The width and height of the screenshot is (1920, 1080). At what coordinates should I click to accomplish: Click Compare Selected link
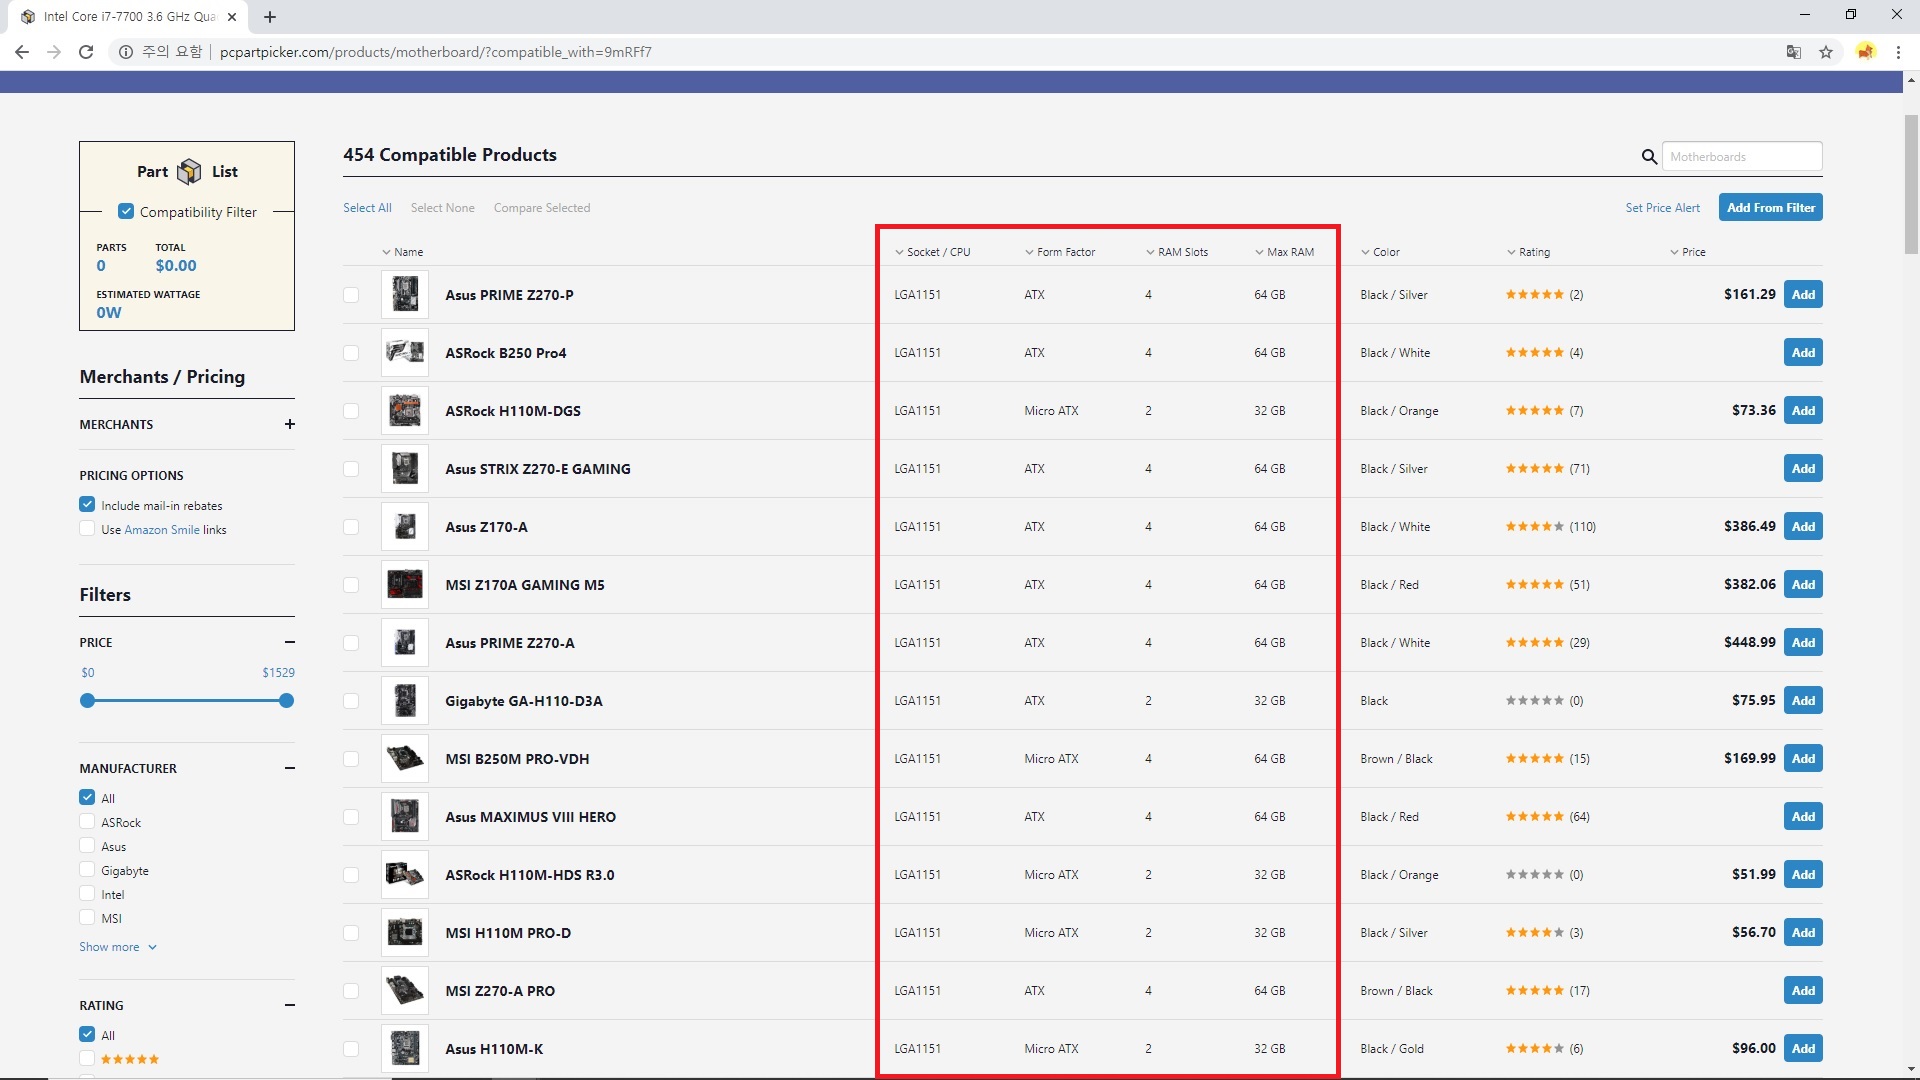pos(542,208)
